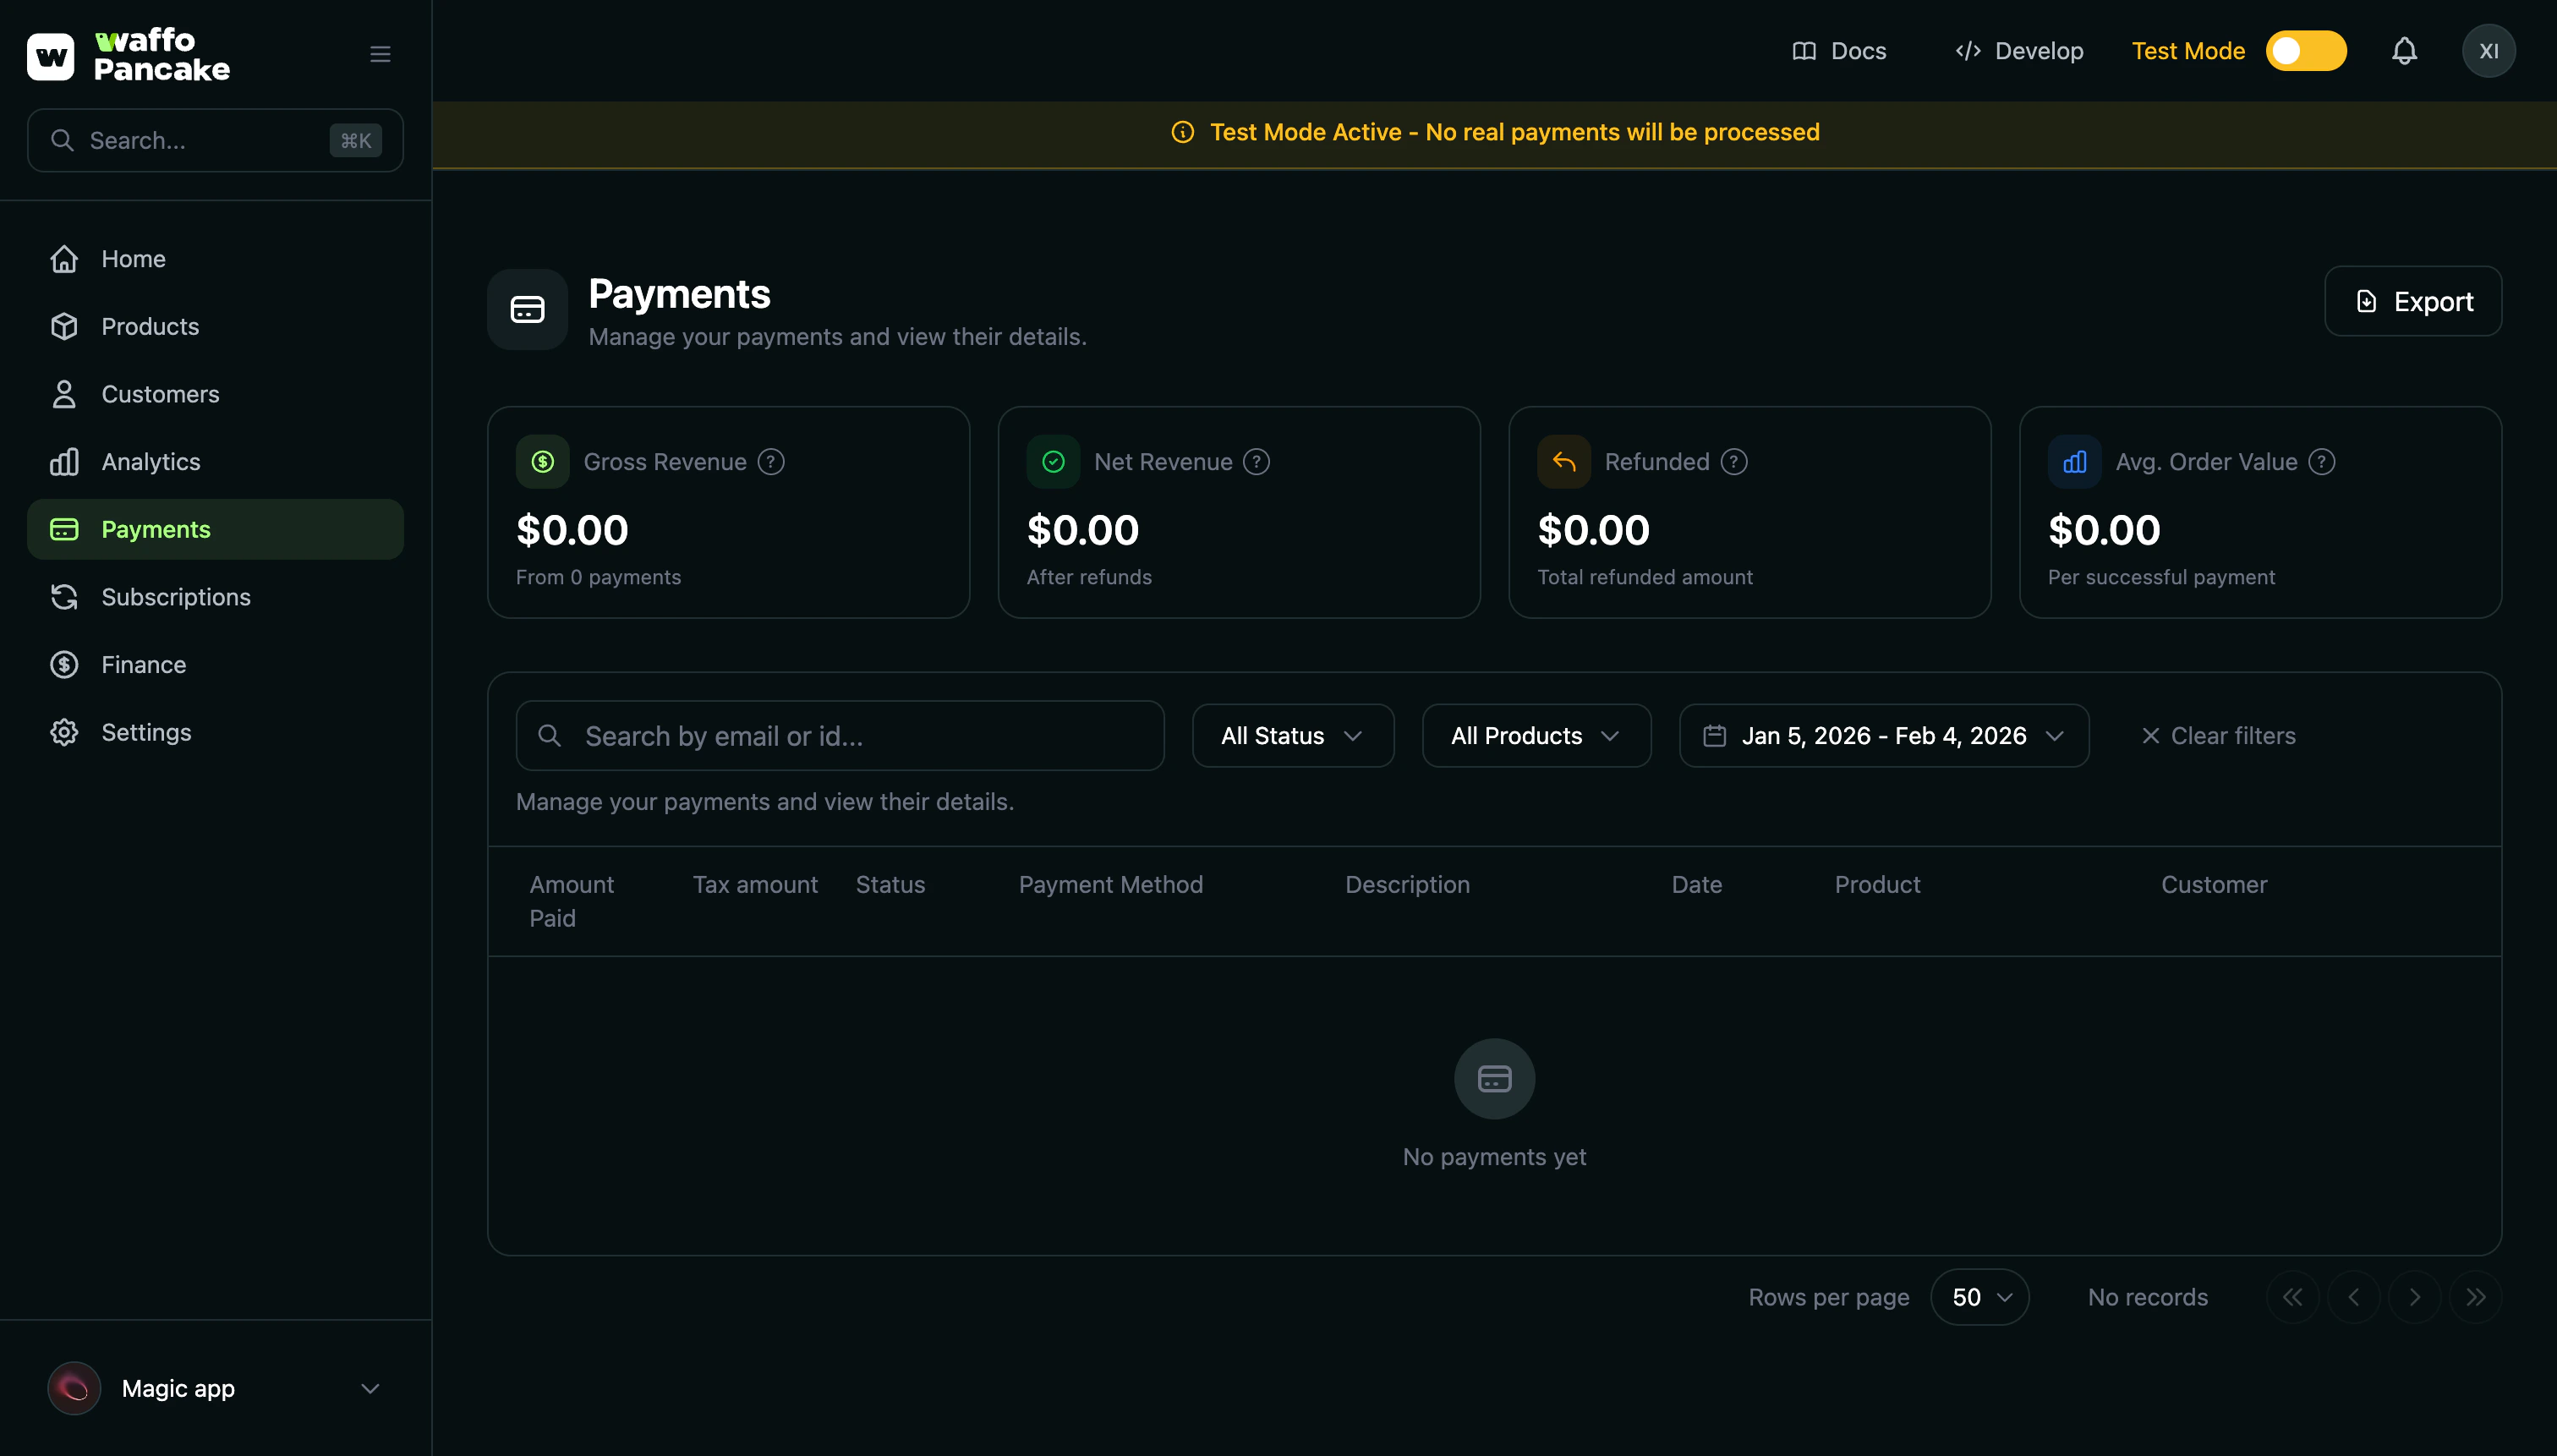
Task: Open the All Status dropdown
Action: 1292,735
